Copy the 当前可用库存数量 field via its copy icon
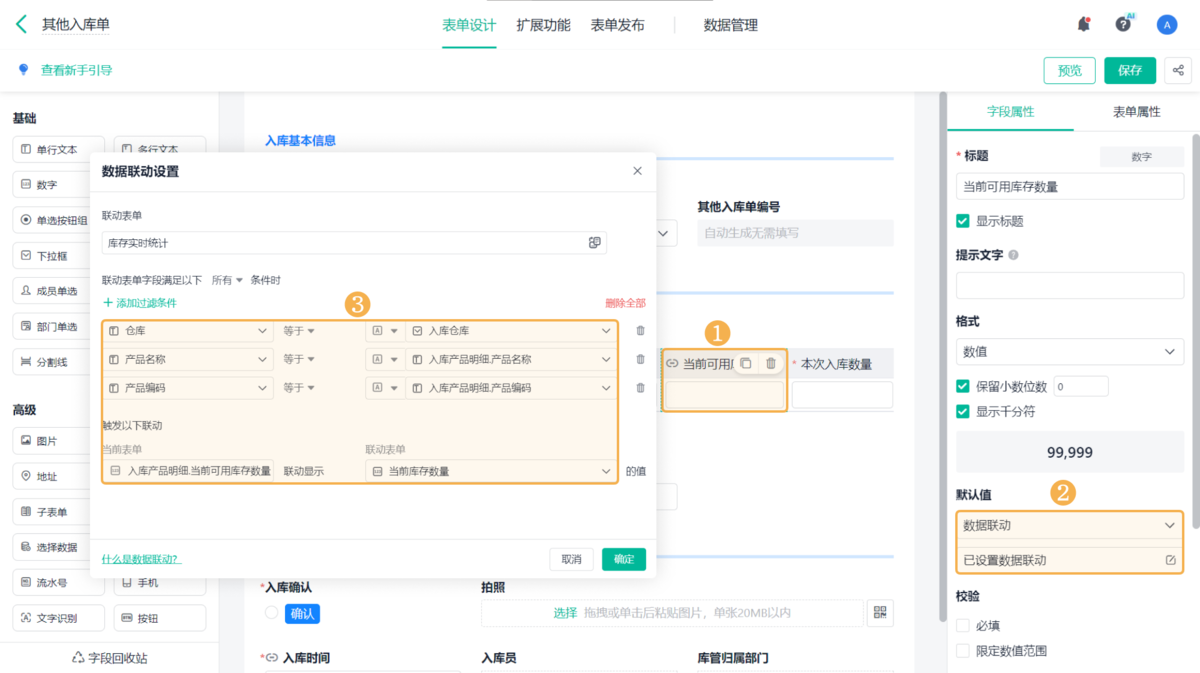 (x=746, y=364)
